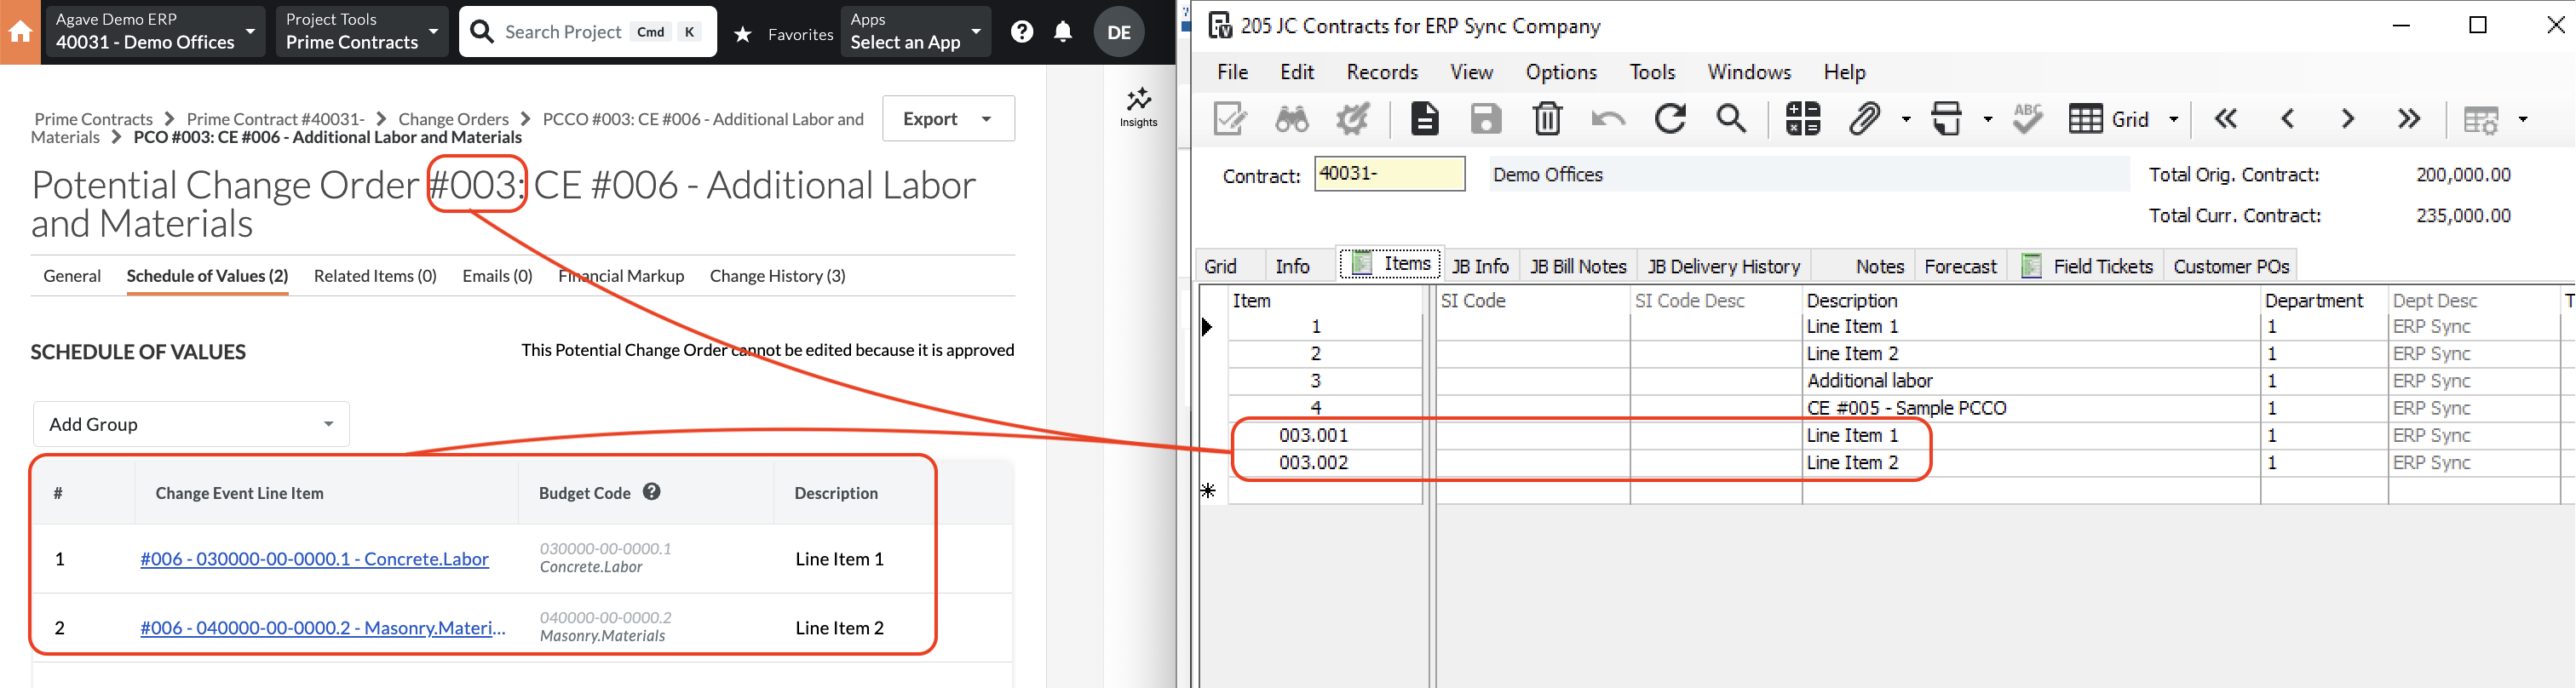Viewport: 2576px width, 688px height.
Task: Open the Windows menu
Action: pyautogui.click(x=1749, y=72)
